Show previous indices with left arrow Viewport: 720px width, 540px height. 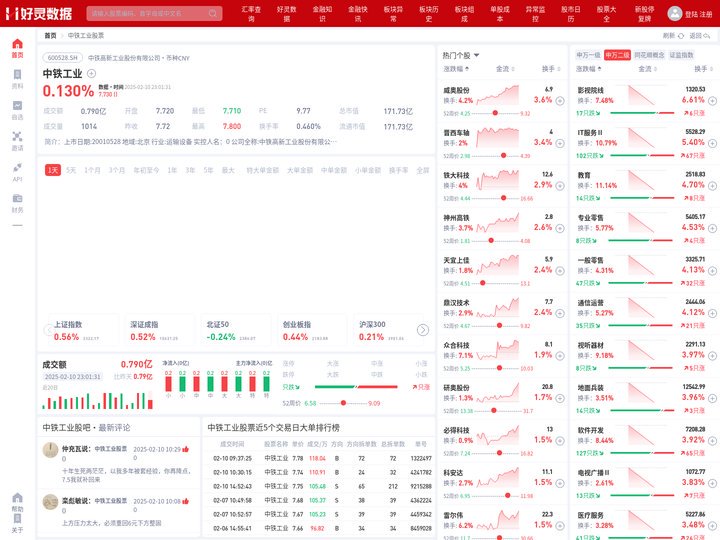click(48, 330)
